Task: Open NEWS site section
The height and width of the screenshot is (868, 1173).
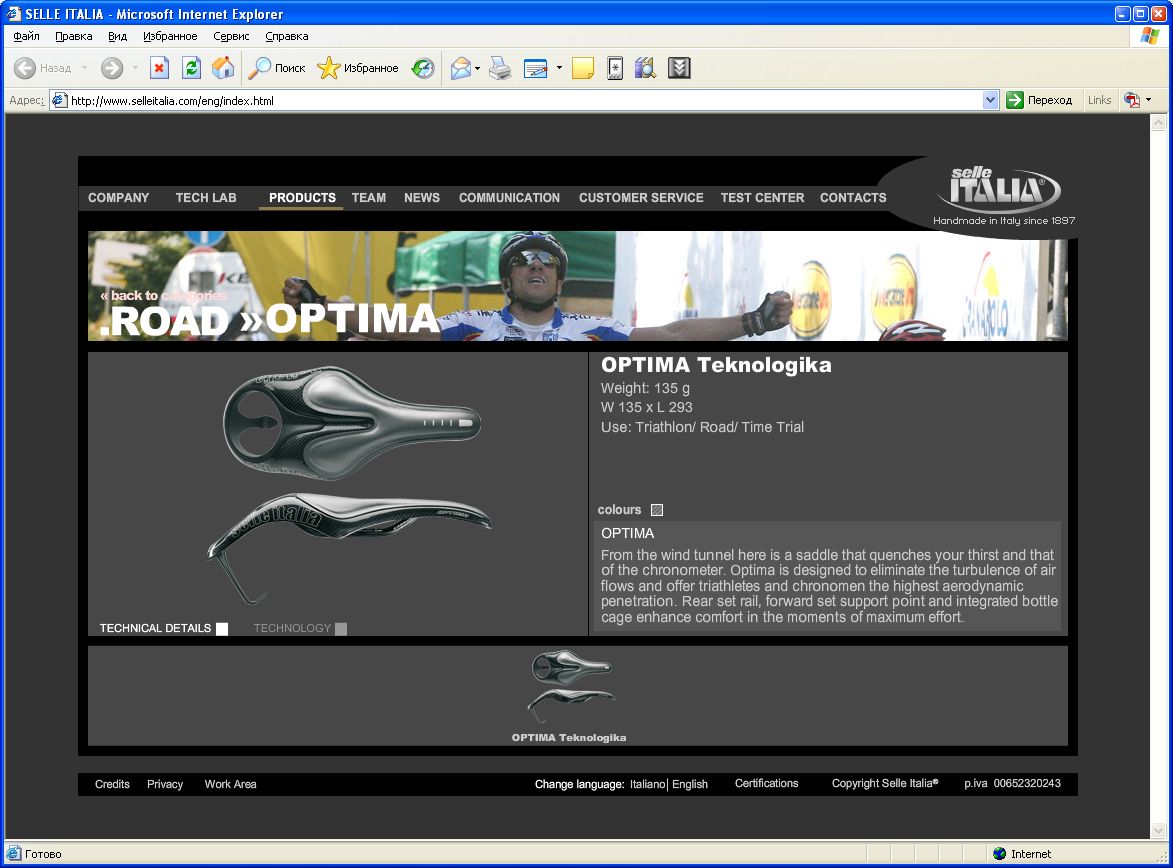Action: (422, 198)
